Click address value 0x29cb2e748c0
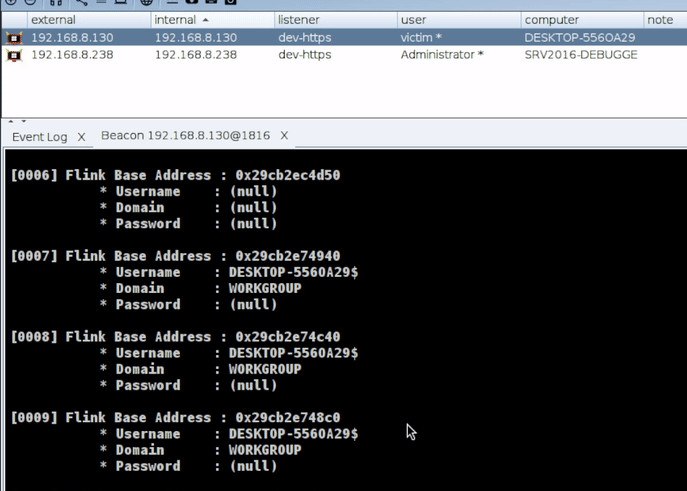Viewport: 687px width, 491px height. (x=288, y=417)
